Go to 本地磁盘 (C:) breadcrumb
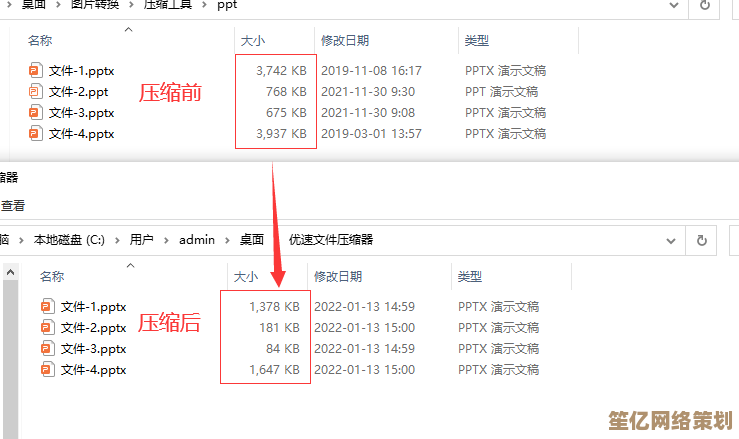This screenshot has width=739, height=439. pyautogui.click(x=69, y=240)
